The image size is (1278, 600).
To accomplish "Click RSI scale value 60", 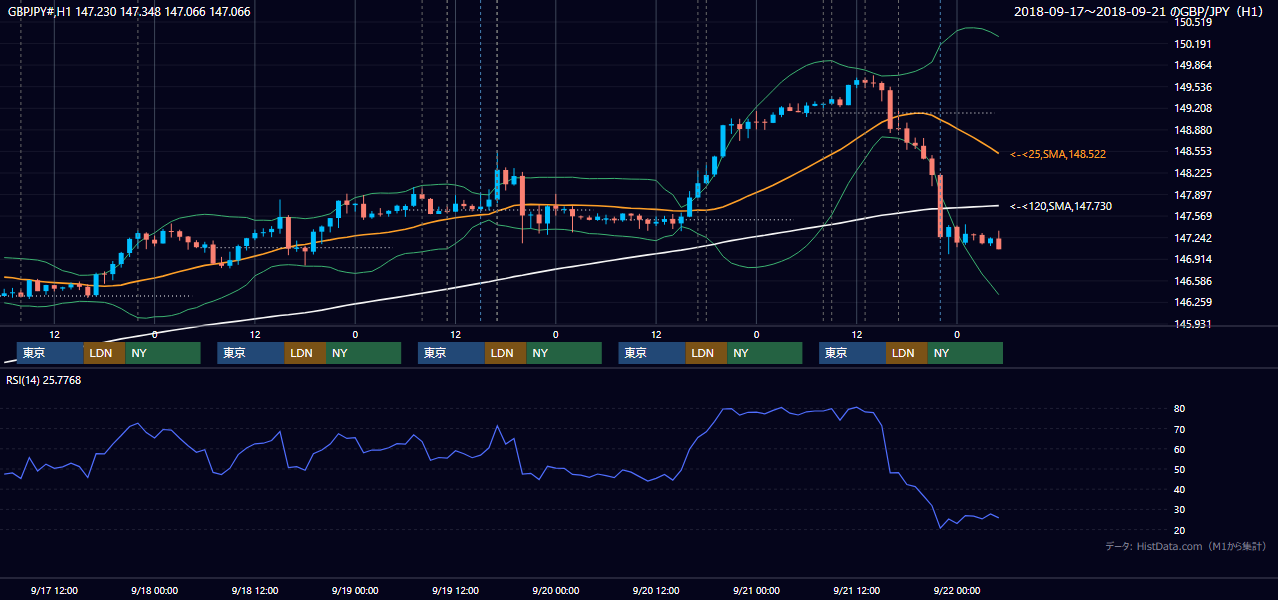I will tap(1180, 449).
